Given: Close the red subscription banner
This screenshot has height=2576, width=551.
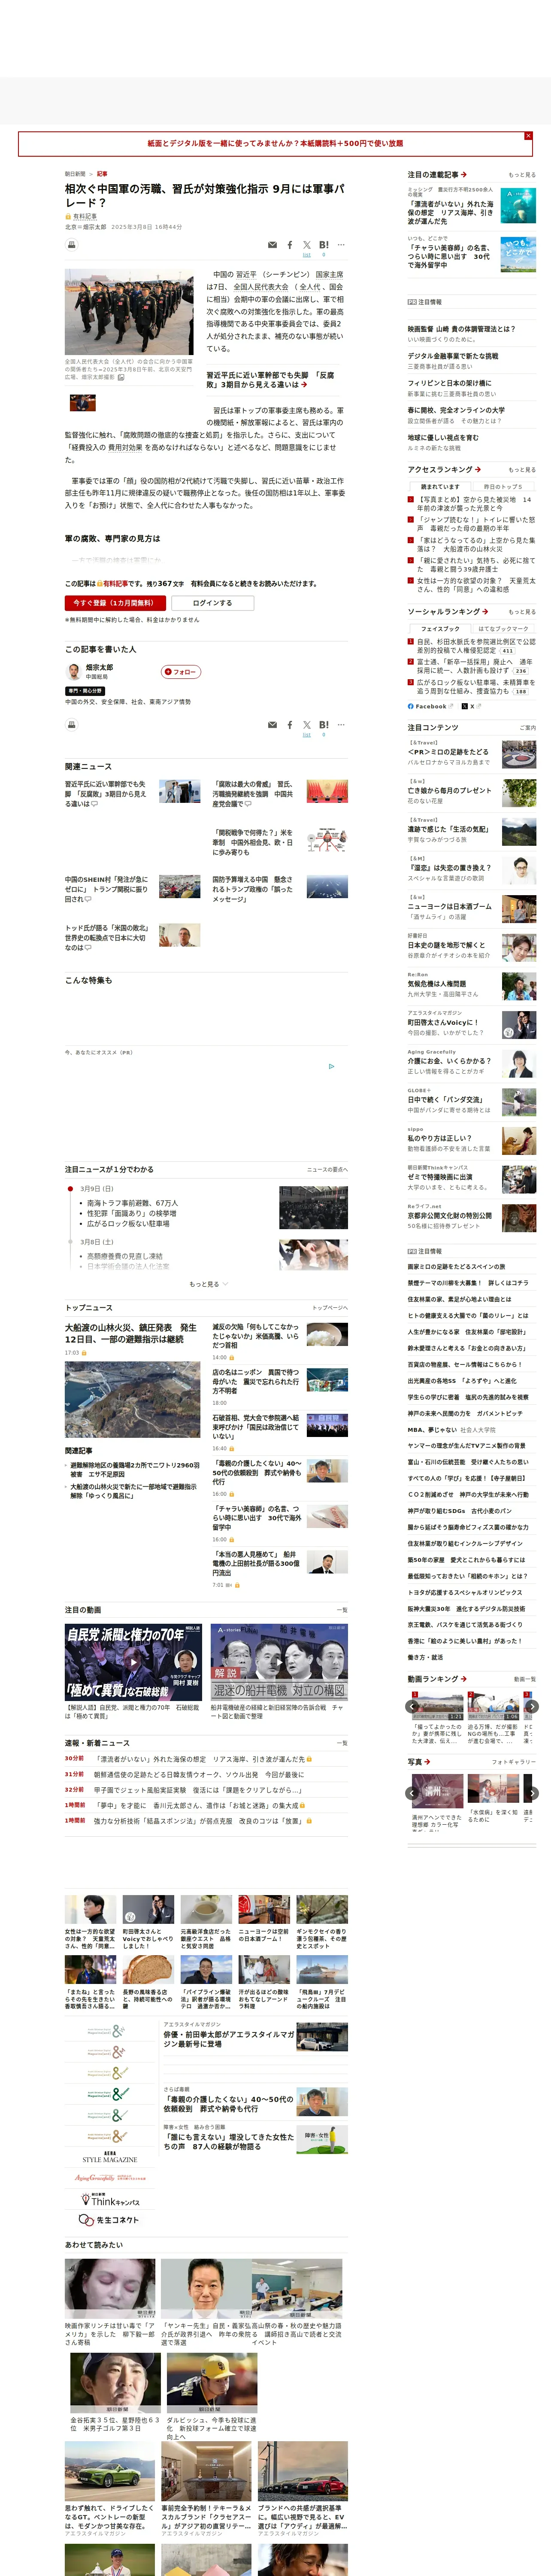Looking at the screenshot, I should tap(528, 136).
